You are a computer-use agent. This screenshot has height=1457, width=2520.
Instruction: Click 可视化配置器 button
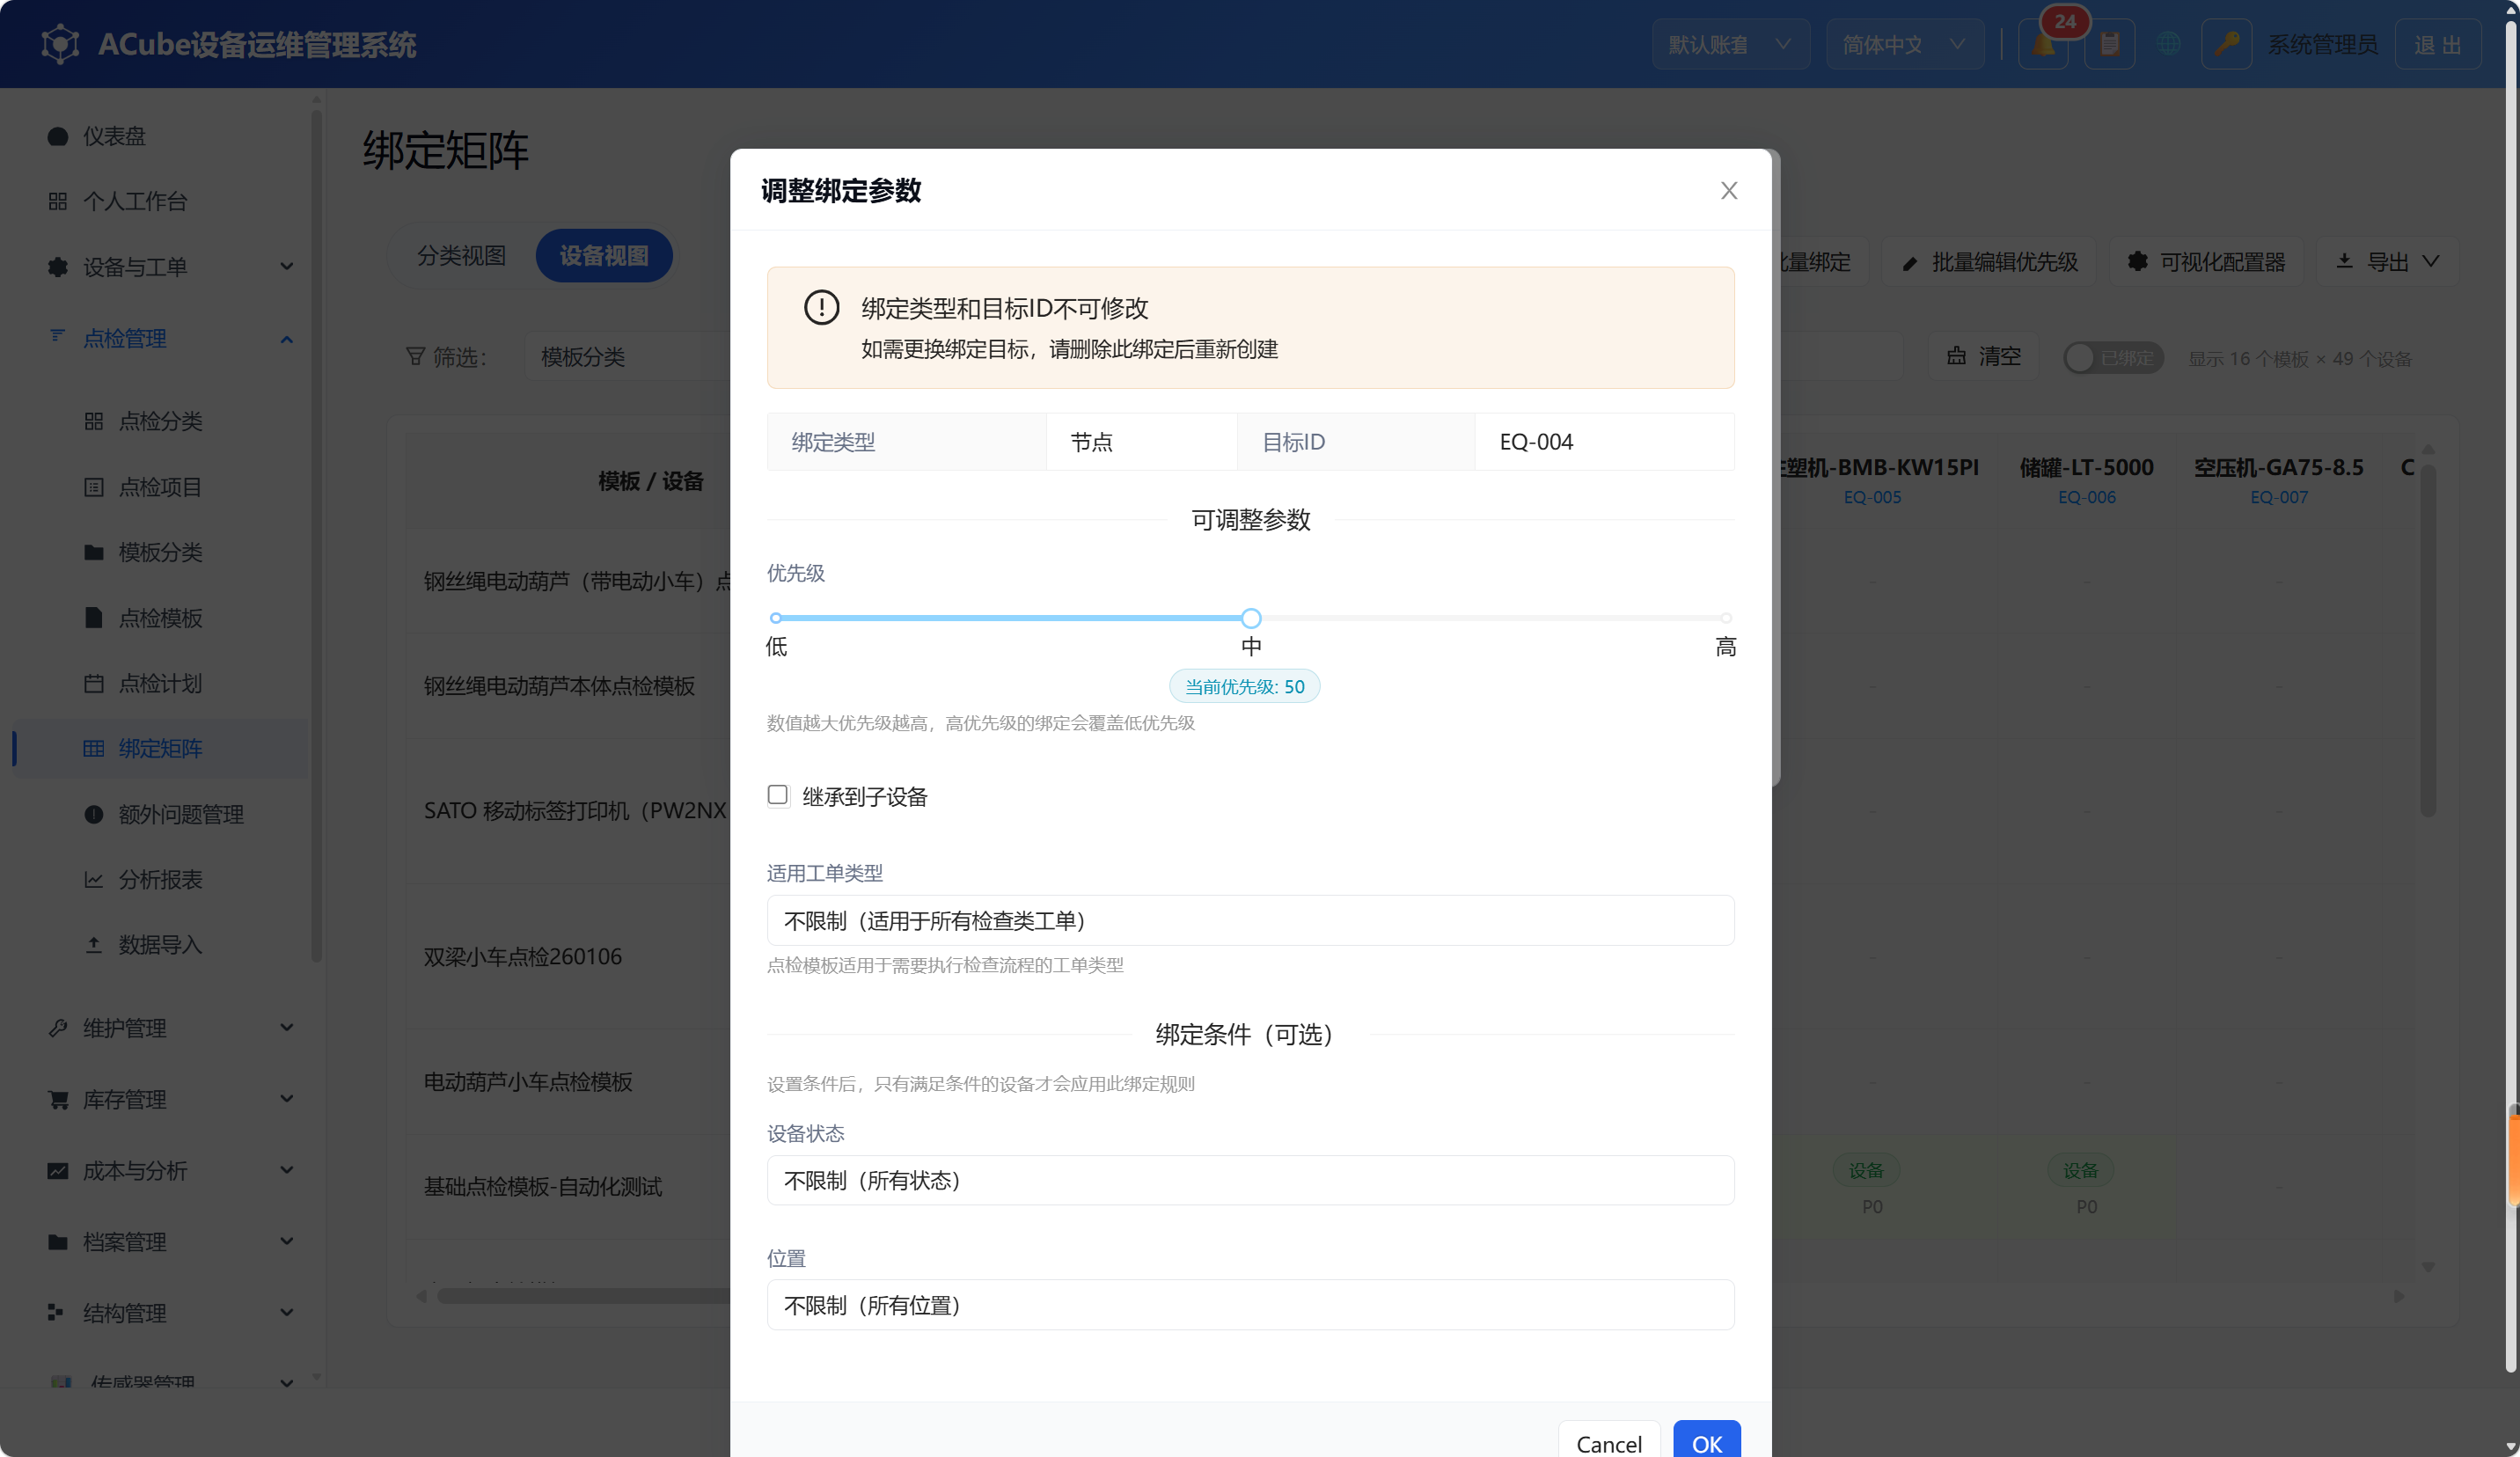click(2206, 262)
